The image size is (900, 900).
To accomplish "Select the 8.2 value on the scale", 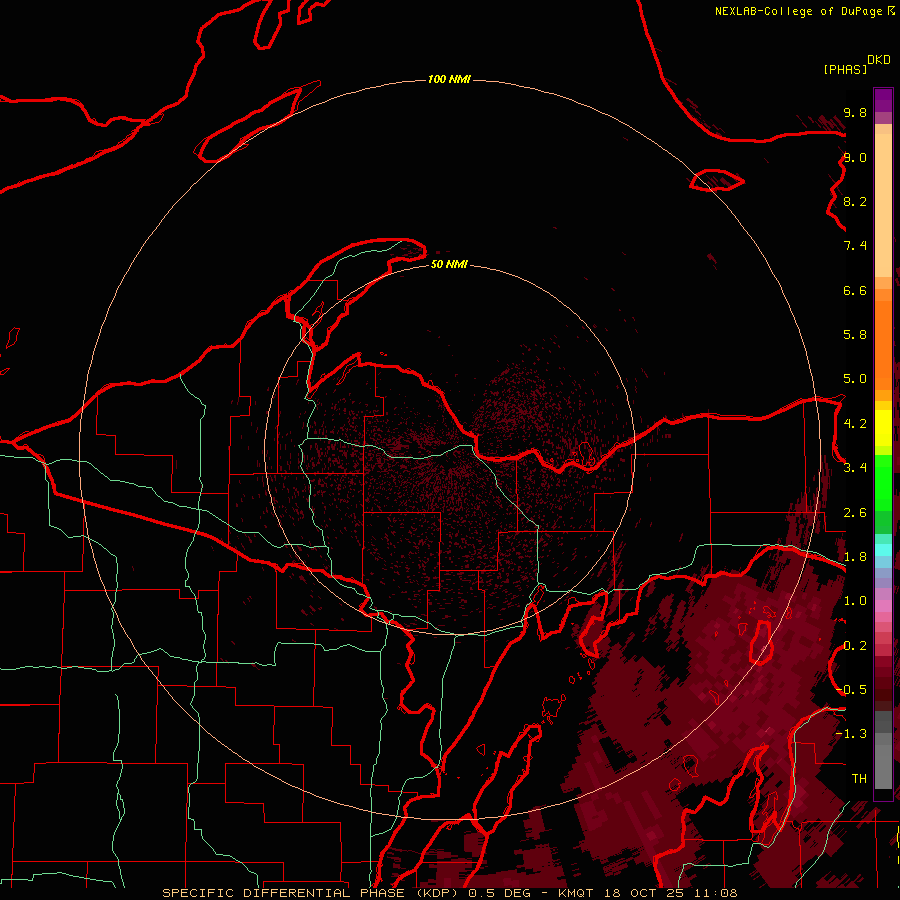I will 855,201.
